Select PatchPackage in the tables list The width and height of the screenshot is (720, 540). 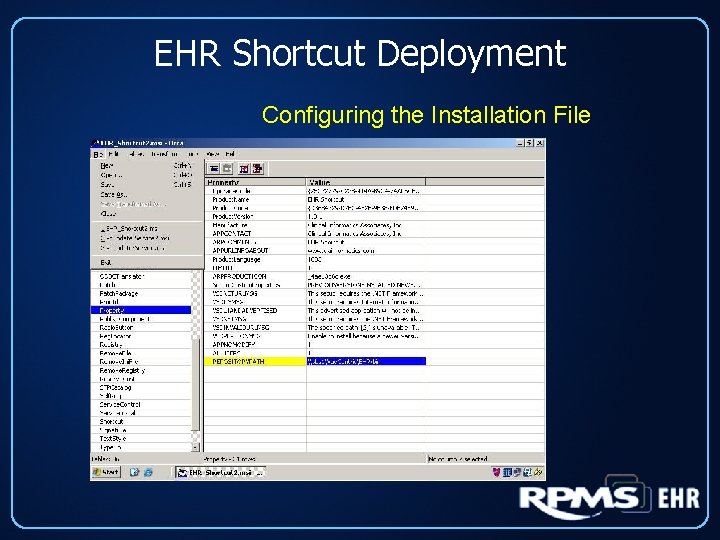coord(141,293)
